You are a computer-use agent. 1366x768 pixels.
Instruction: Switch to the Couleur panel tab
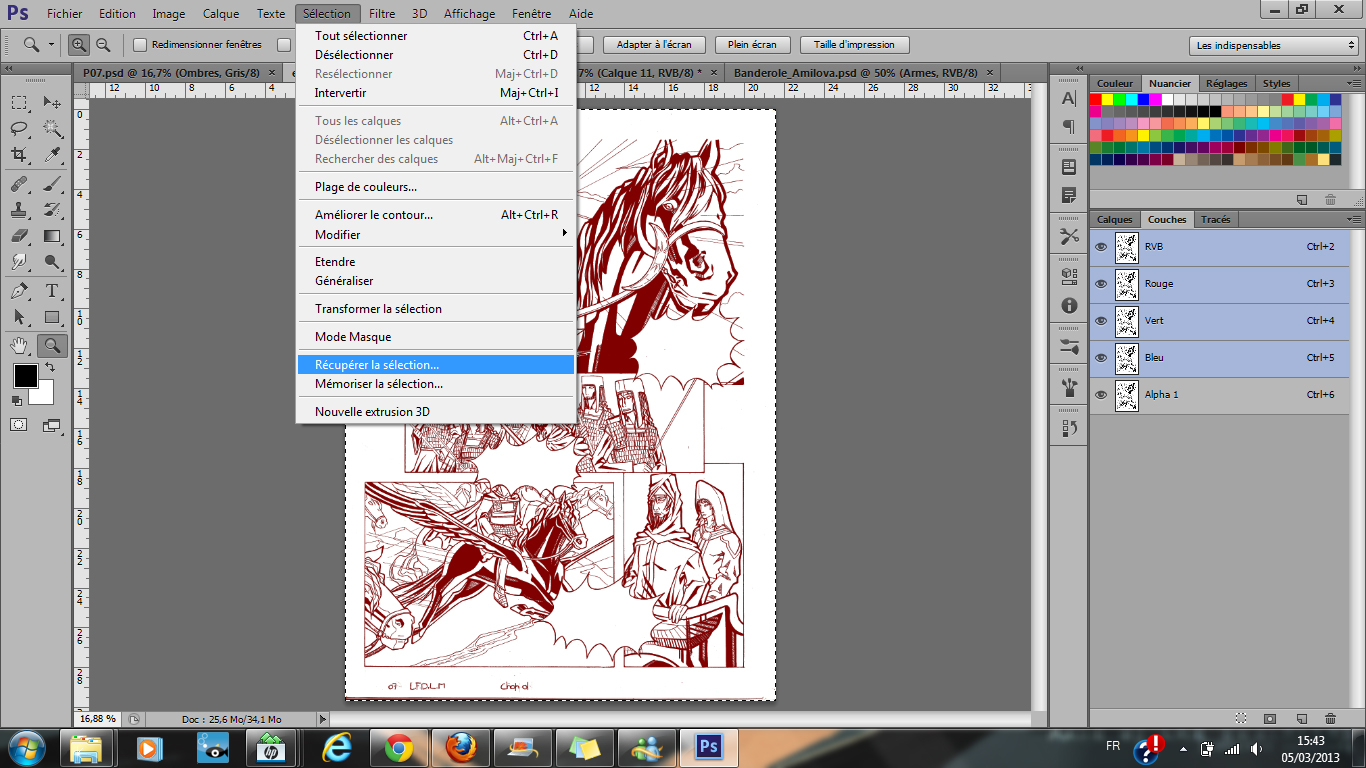pyautogui.click(x=1115, y=84)
